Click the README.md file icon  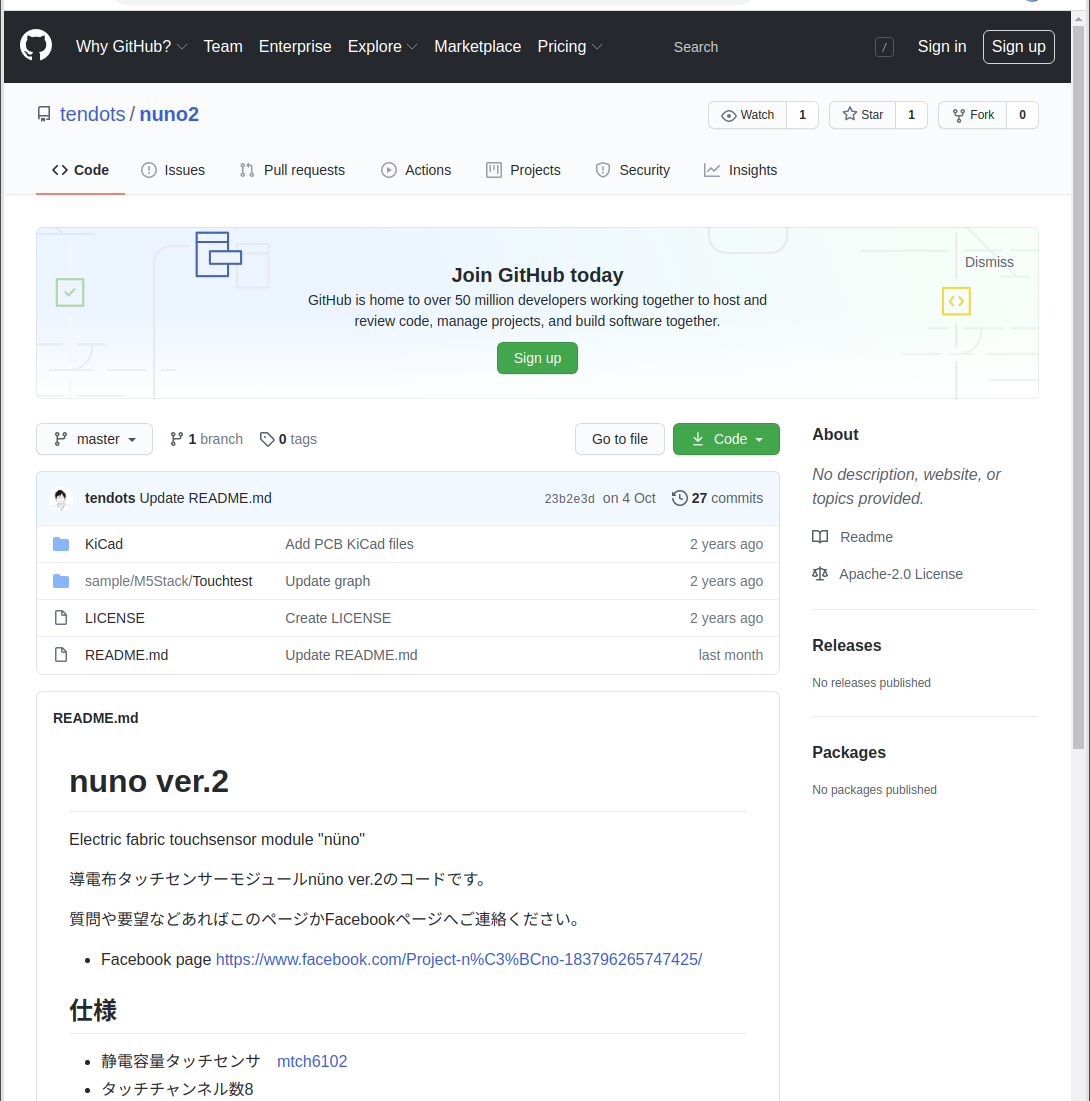pyautogui.click(x=61, y=655)
